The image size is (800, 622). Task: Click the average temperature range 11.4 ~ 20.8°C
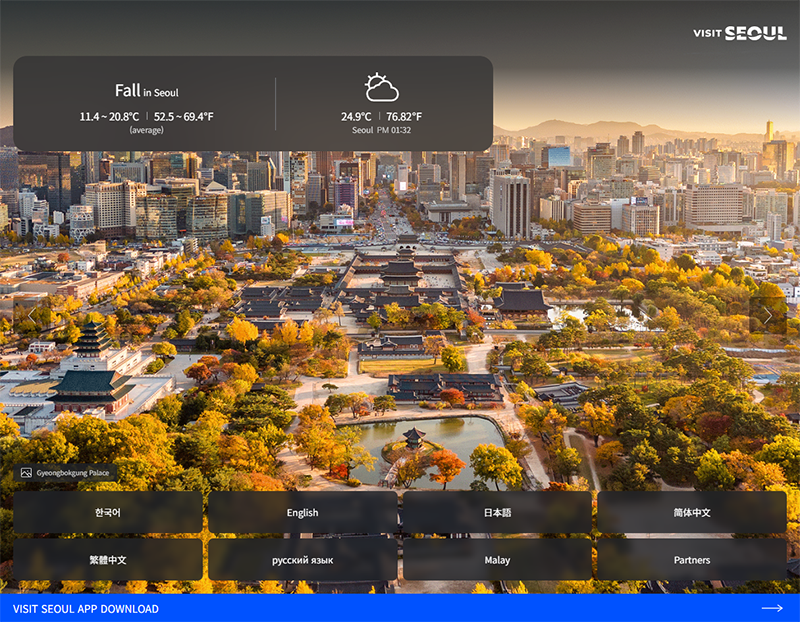pos(109,116)
